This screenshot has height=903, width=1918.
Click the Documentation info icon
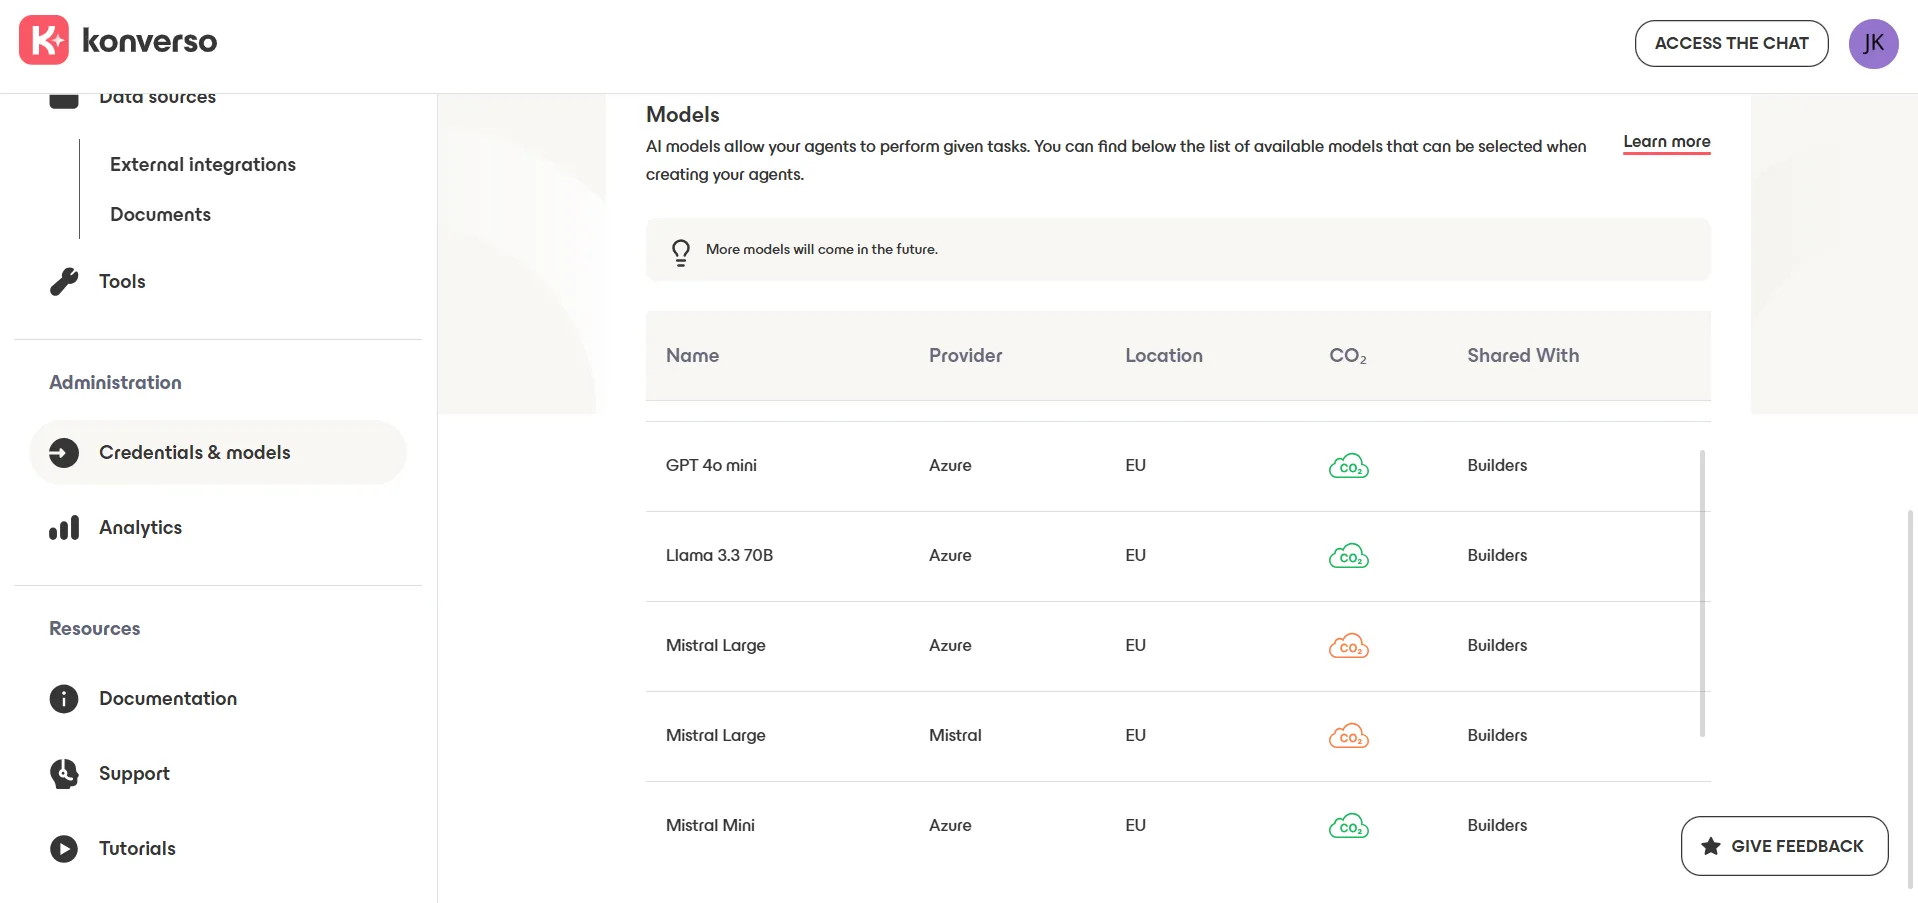(64, 699)
